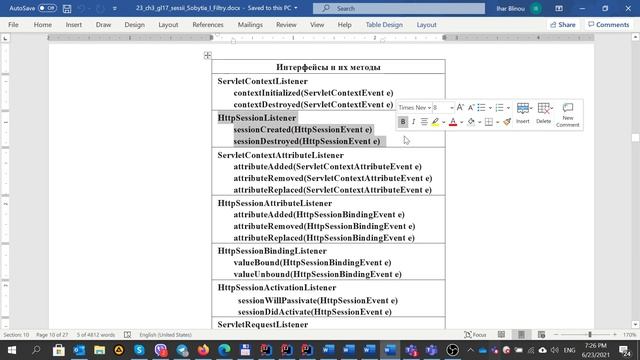The width and height of the screenshot is (640, 360).
Task: Toggle Bold in the mini toolbar
Action: 403,122
